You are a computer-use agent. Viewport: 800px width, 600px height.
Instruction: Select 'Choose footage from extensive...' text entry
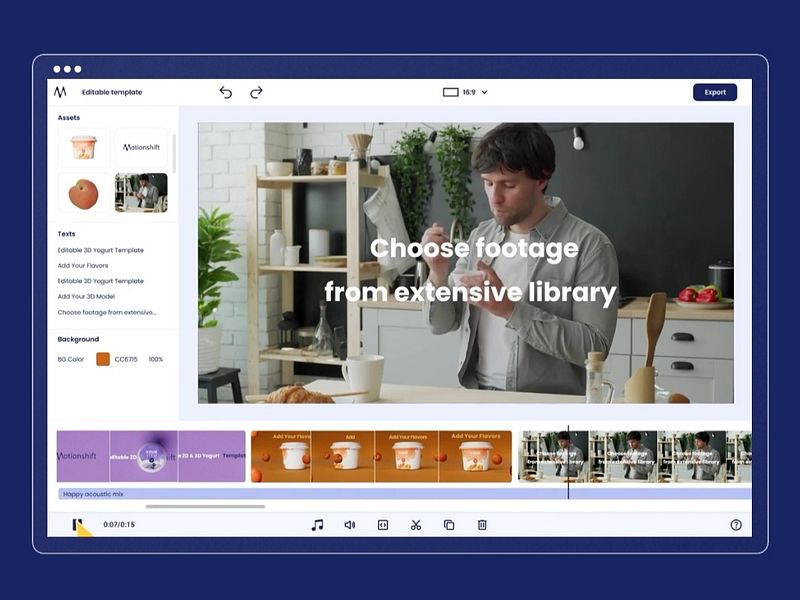107,312
